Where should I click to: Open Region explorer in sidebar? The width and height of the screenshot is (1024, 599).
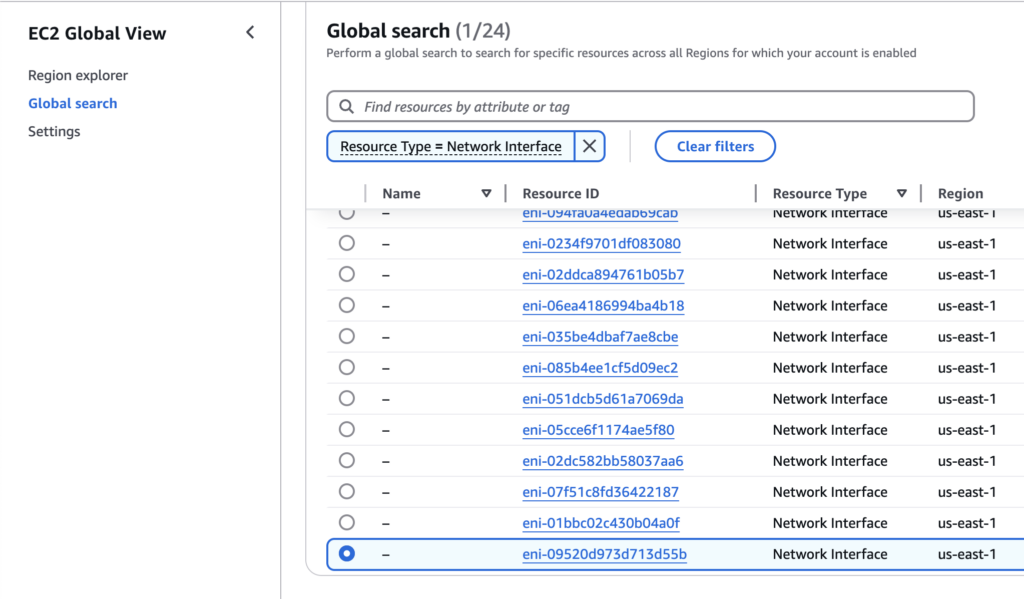point(78,75)
